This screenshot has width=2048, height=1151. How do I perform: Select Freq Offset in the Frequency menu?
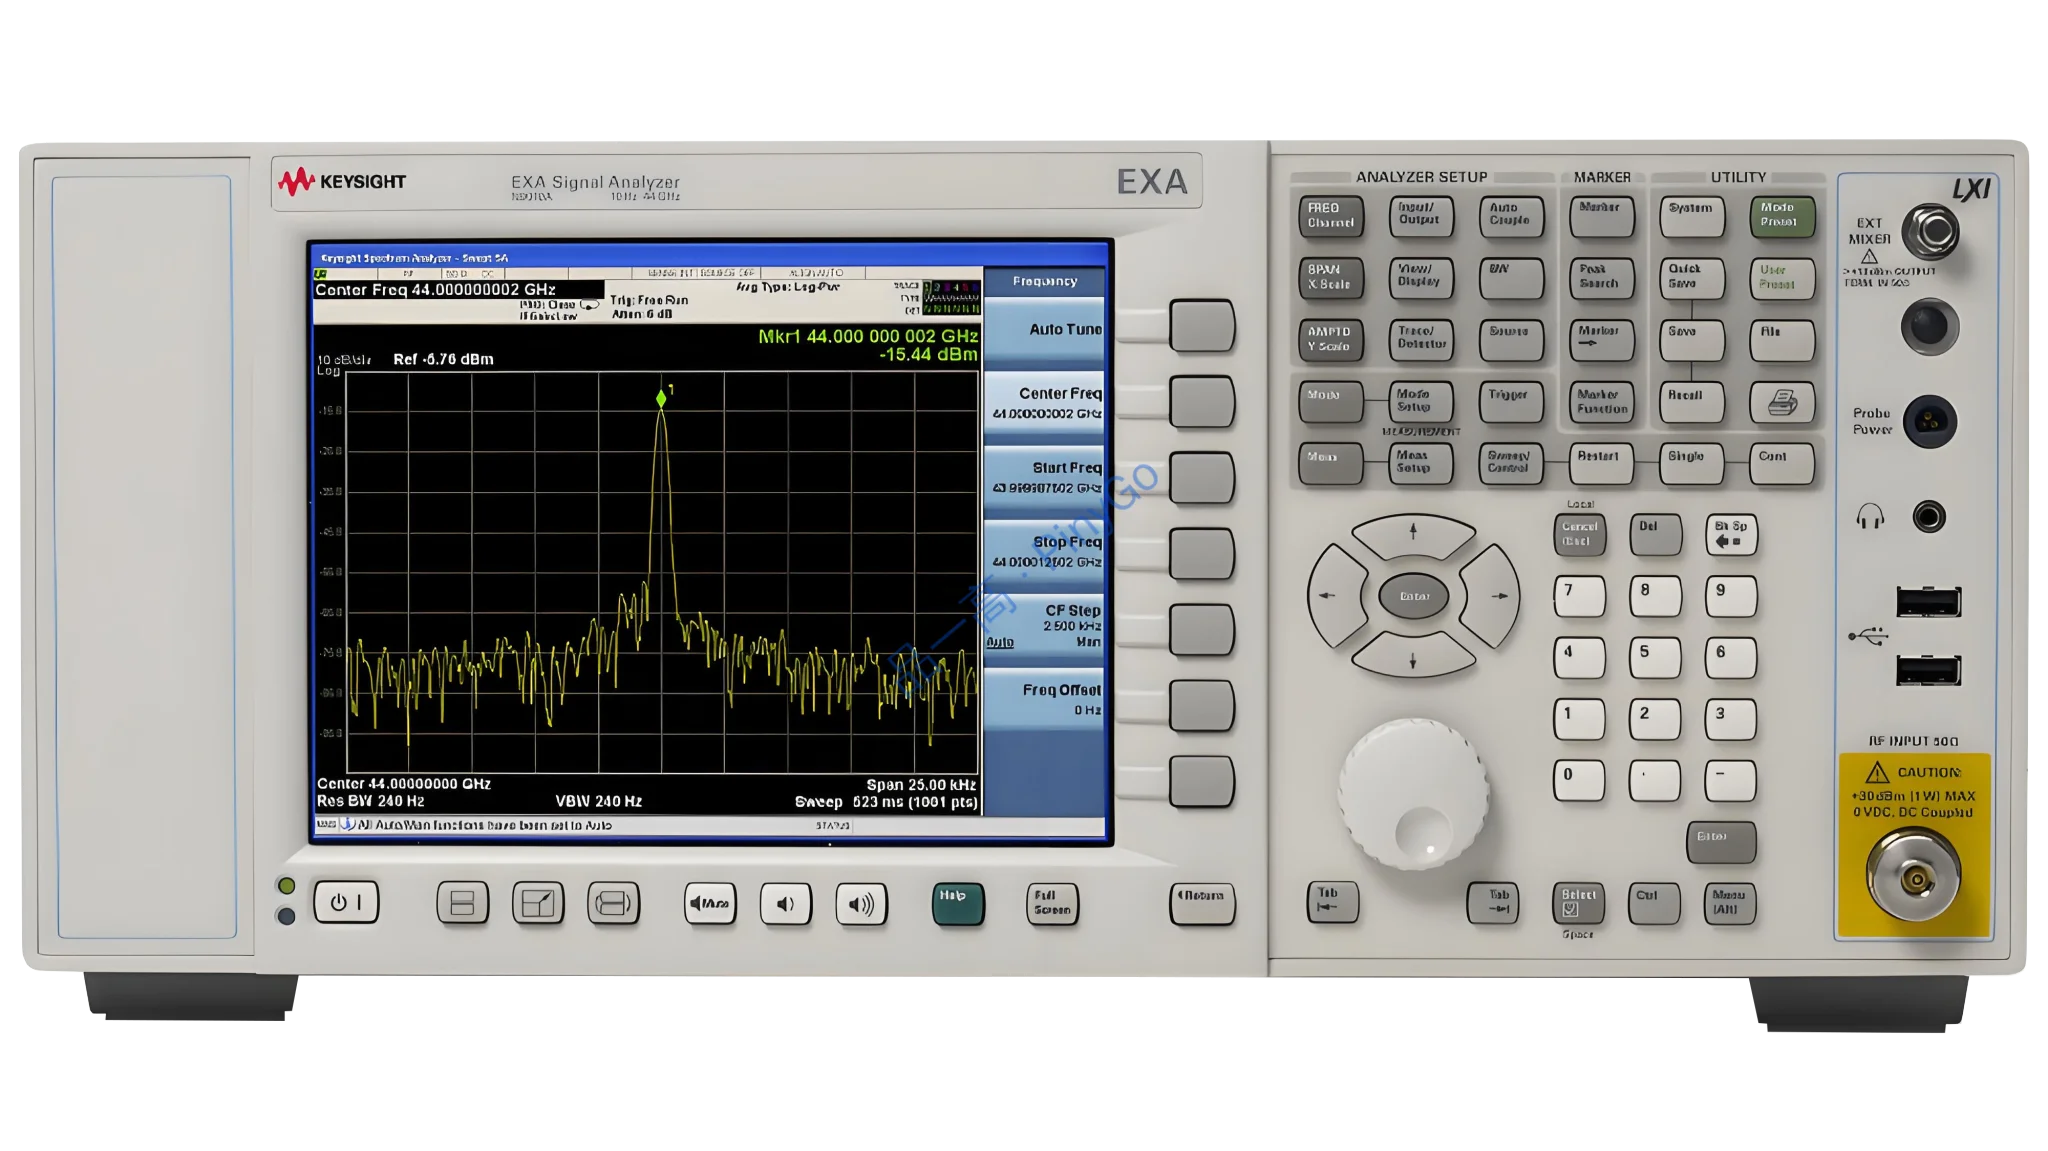tap(1044, 700)
